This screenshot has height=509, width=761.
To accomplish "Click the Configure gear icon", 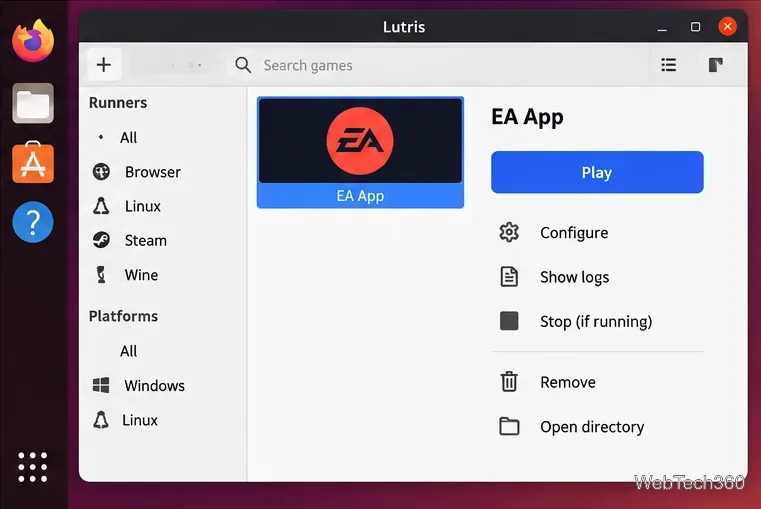I will coord(509,232).
